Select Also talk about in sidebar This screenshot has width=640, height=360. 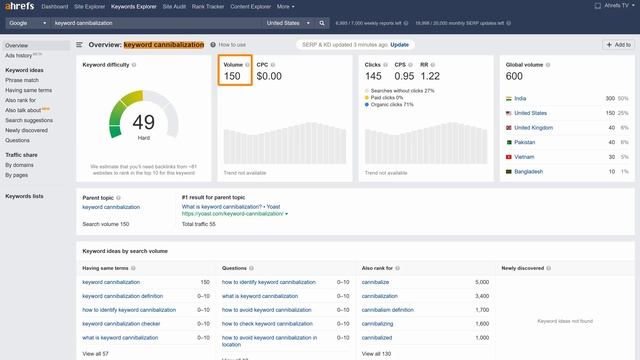click(23, 110)
